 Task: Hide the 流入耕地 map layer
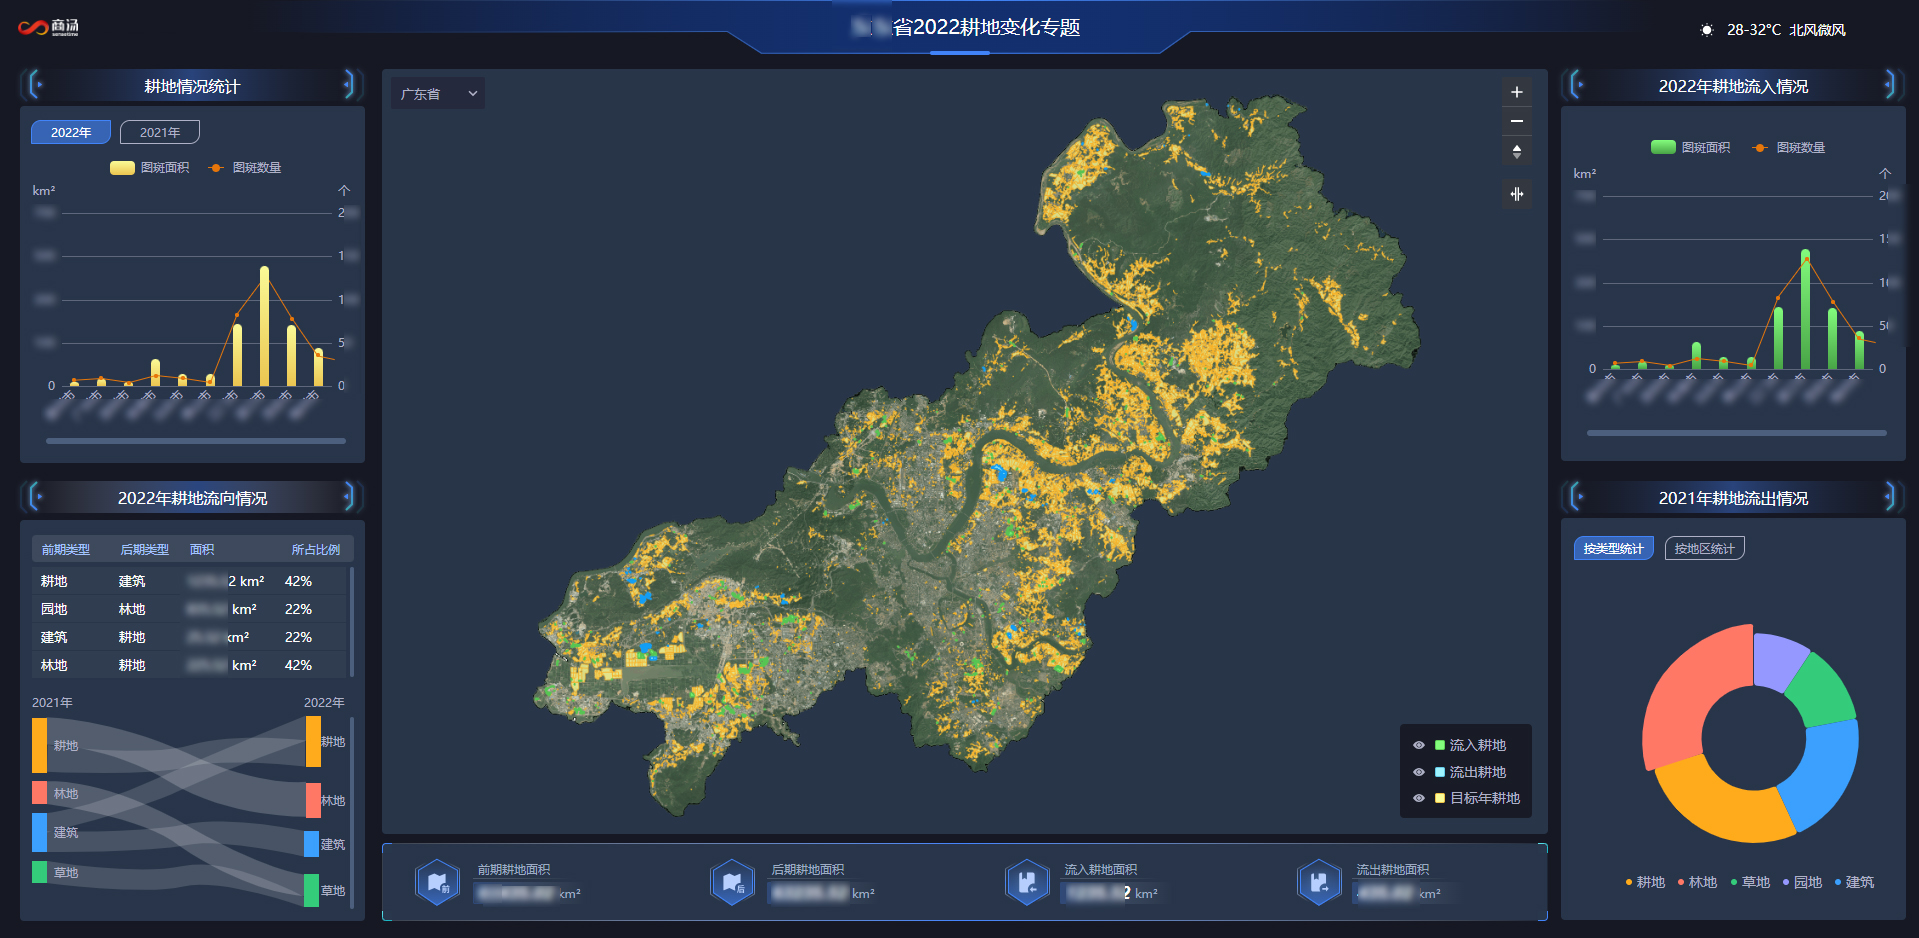pos(1418,745)
